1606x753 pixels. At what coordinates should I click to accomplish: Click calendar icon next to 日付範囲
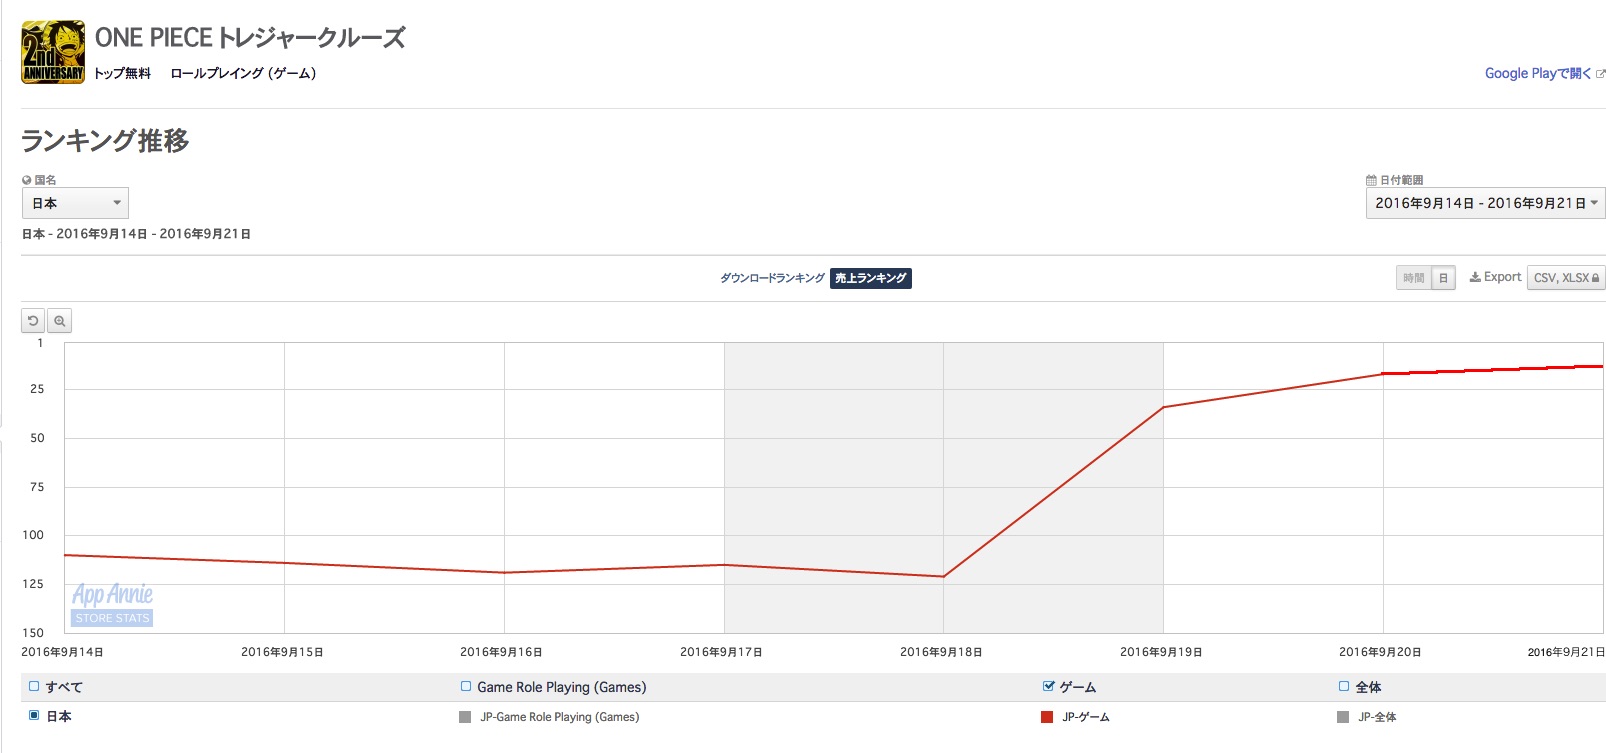click(1371, 180)
